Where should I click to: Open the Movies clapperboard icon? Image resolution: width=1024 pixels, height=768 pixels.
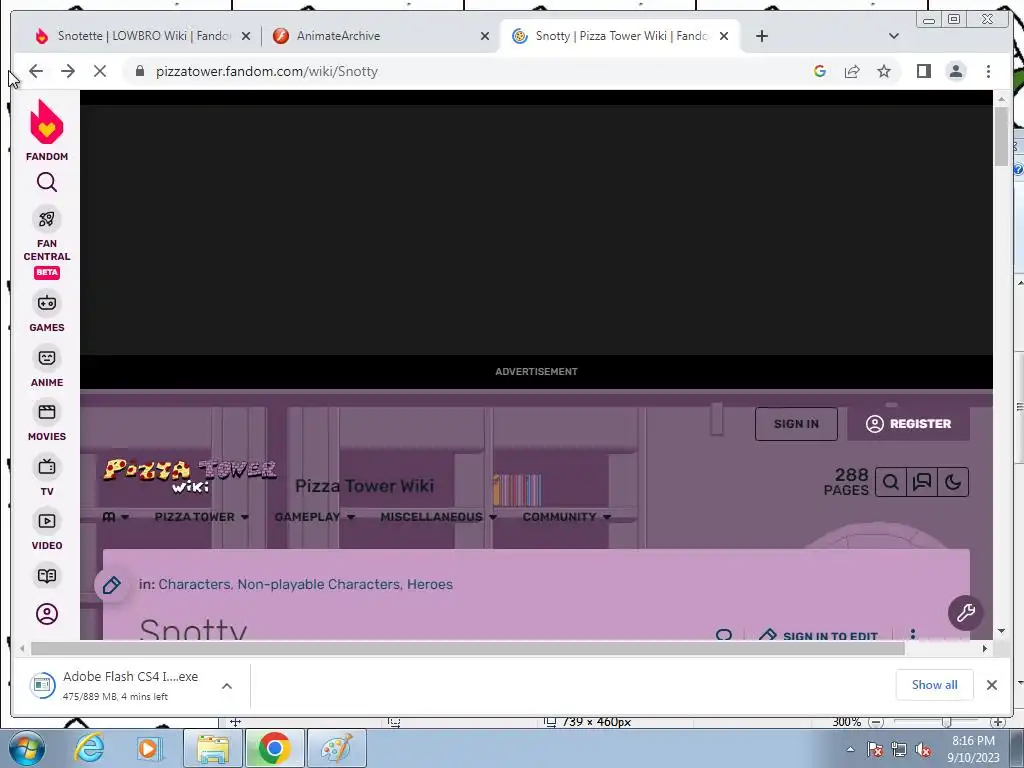tap(46, 412)
